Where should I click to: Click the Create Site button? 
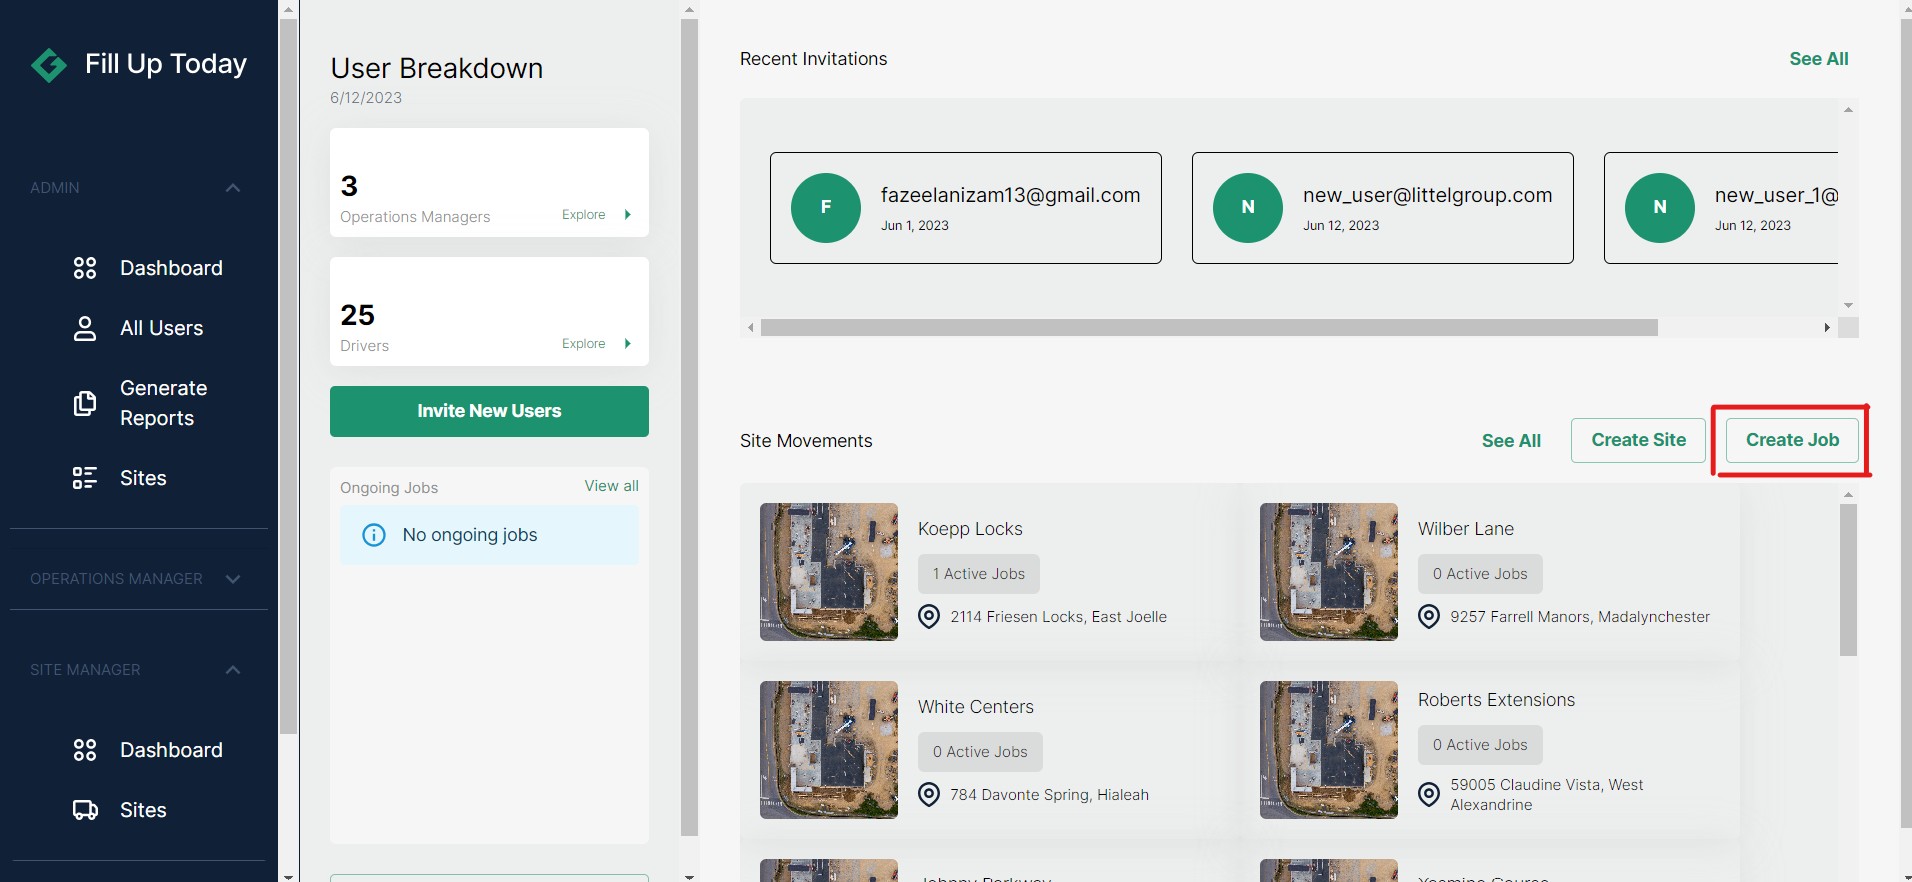tap(1638, 440)
